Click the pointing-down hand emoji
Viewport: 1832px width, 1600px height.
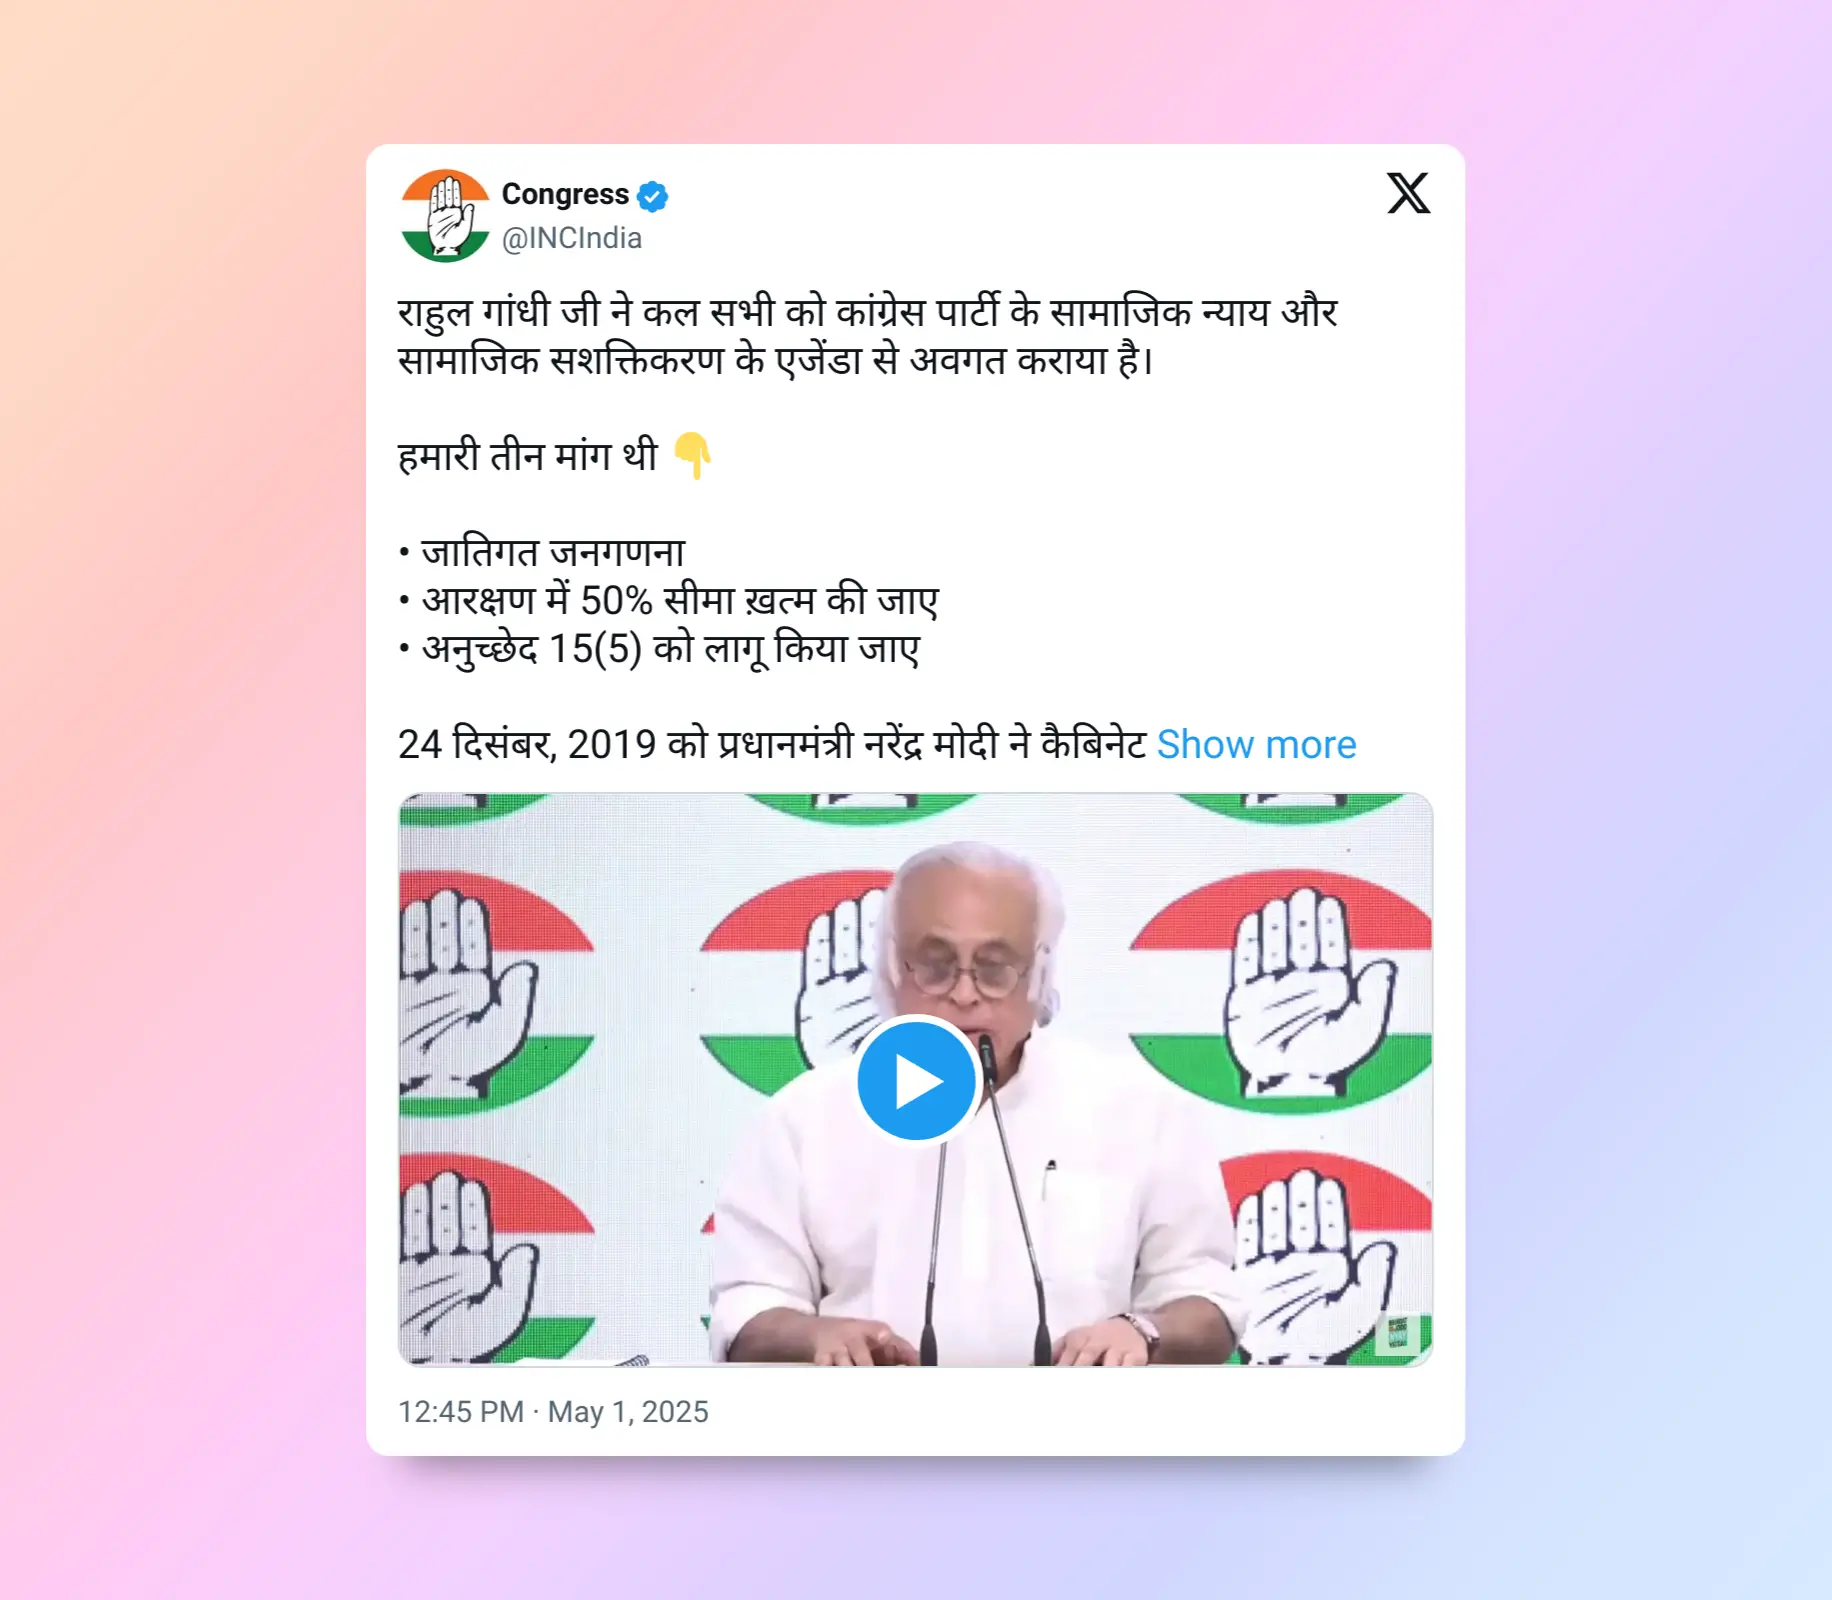pos(692,456)
